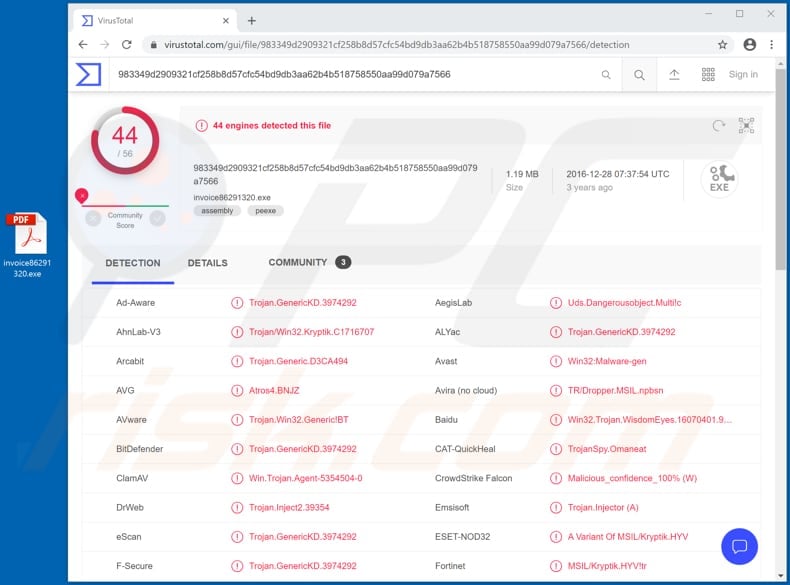Close the VirusTotal tab

(226, 21)
